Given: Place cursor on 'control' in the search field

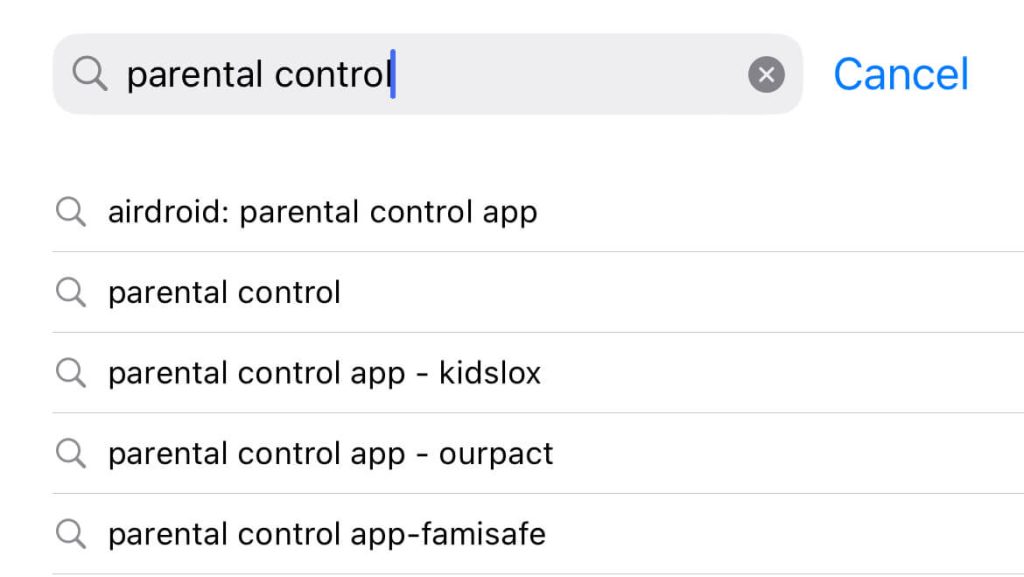Looking at the screenshot, I should coord(332,74).
